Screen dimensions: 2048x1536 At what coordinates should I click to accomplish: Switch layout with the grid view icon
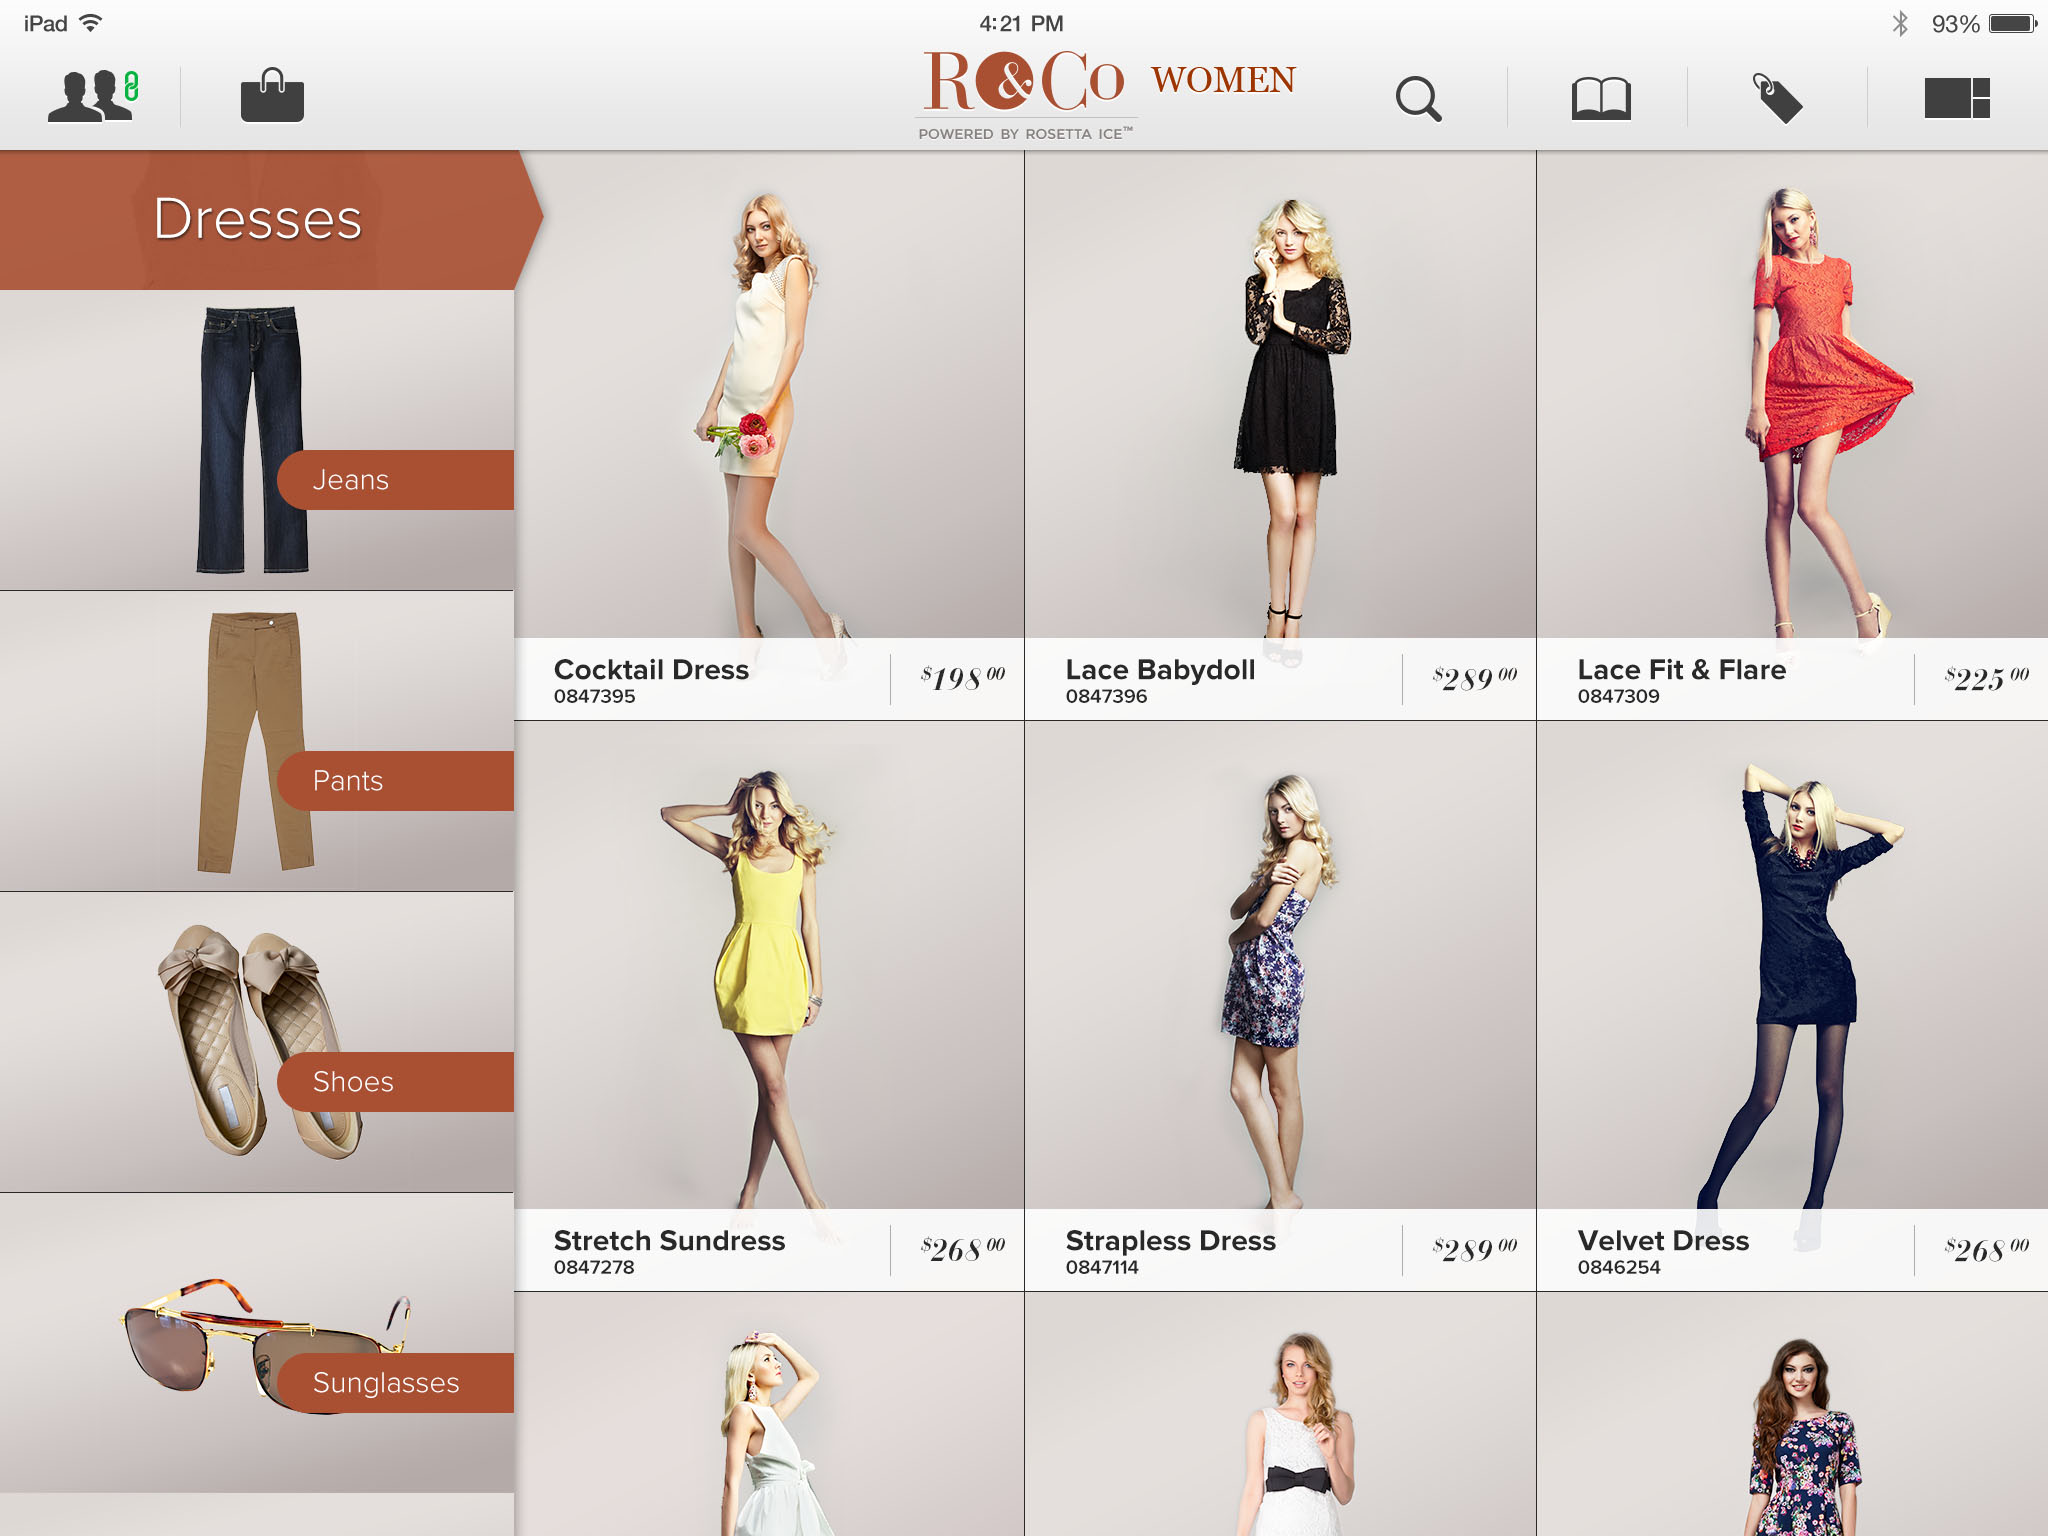coord(1956,99)
